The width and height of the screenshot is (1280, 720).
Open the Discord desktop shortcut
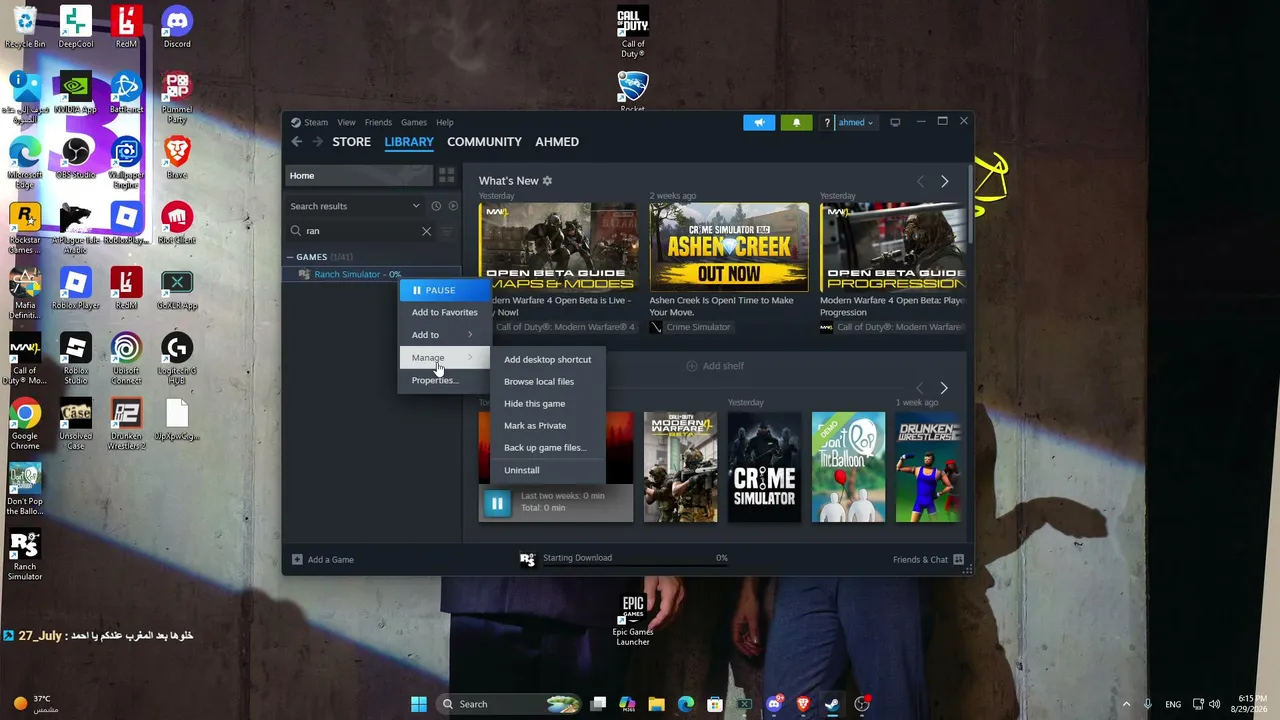point(177,27)
